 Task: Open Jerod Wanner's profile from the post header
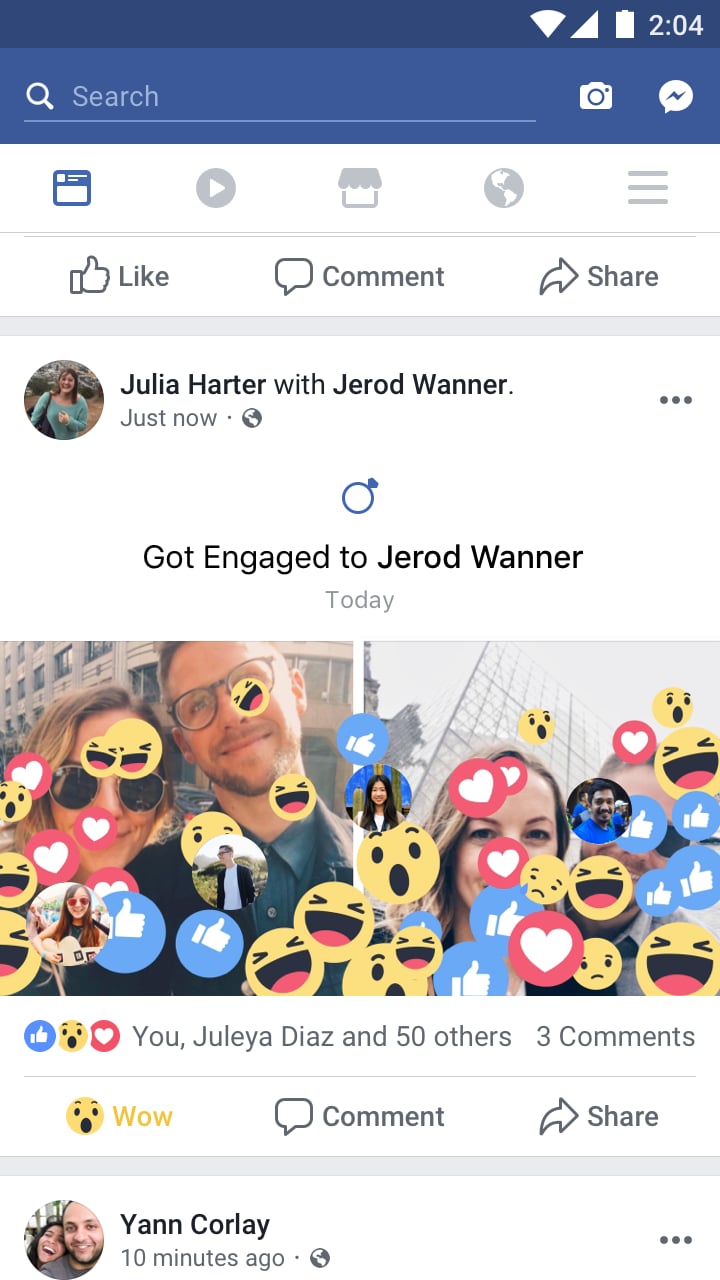(420, 384)
